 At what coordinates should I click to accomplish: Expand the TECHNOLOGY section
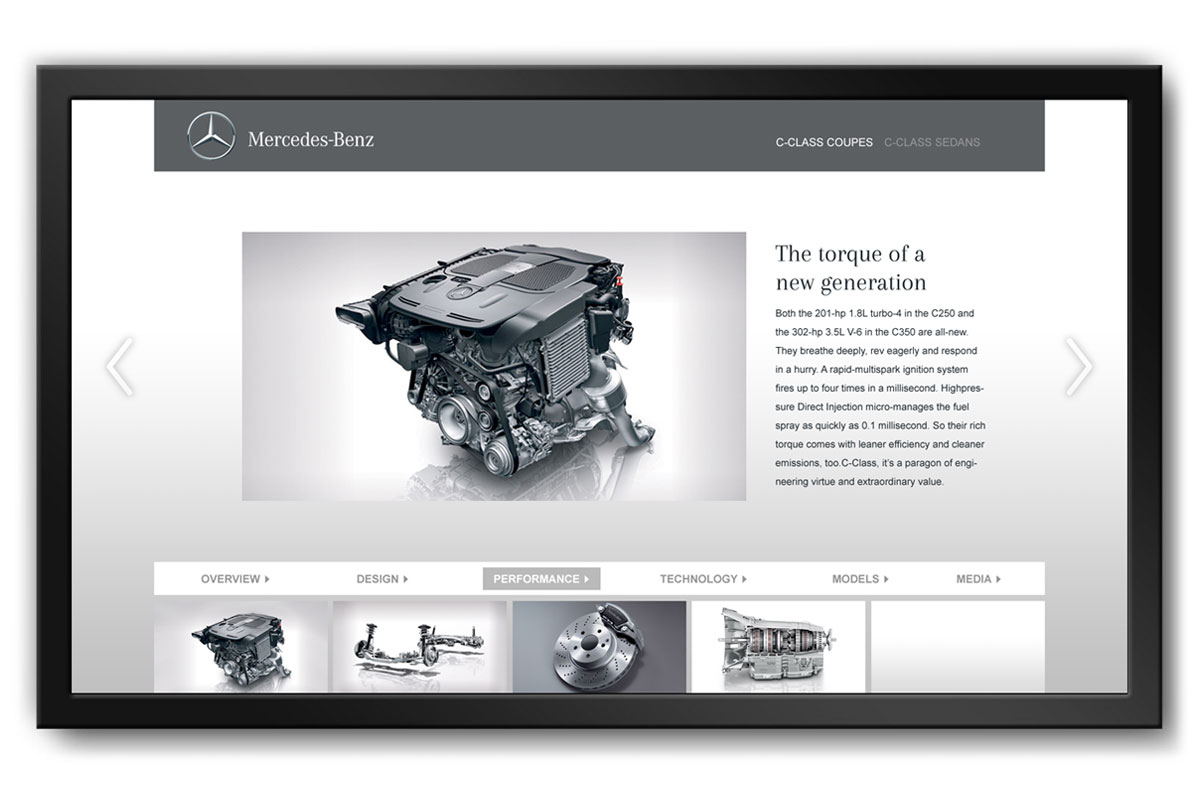(703, 578)
